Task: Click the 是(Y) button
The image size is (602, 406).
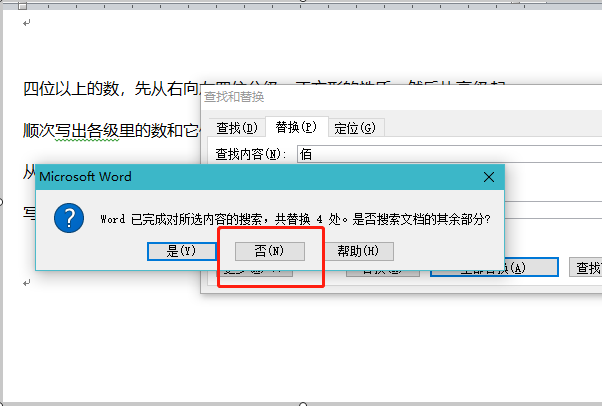Action: click(182, 251)
